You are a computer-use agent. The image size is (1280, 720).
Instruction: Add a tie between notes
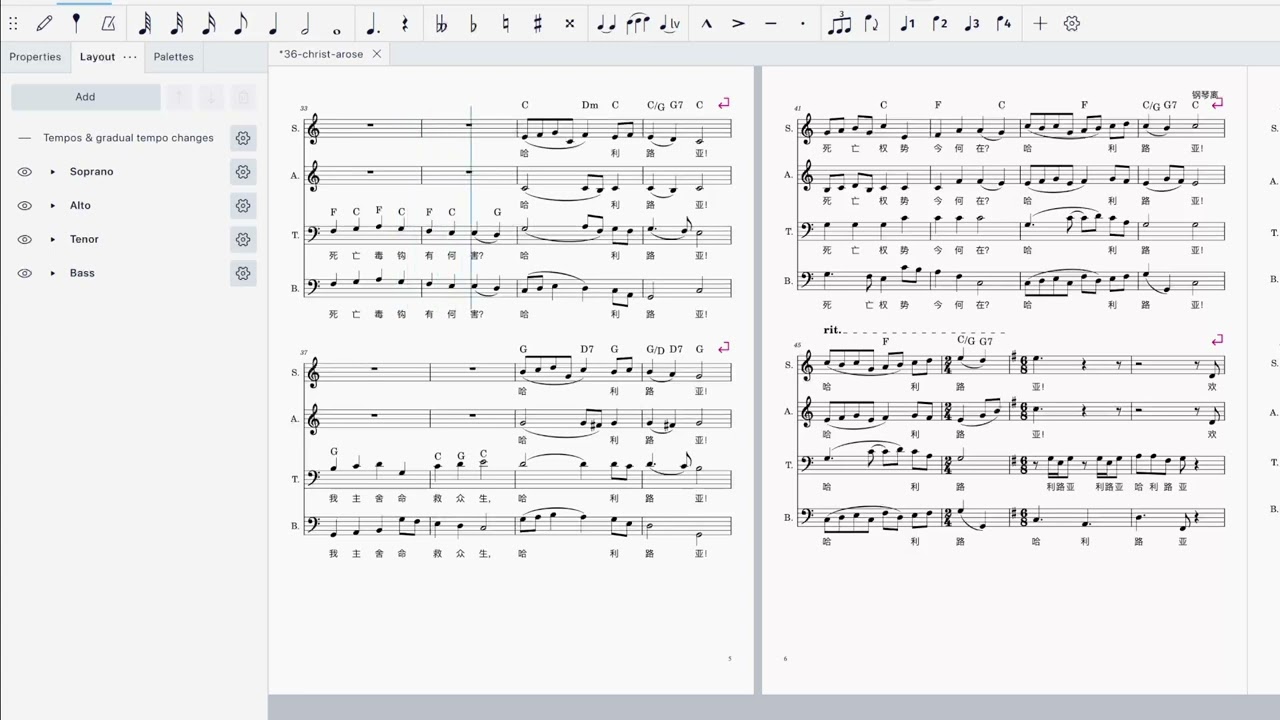tap(606, 23)
